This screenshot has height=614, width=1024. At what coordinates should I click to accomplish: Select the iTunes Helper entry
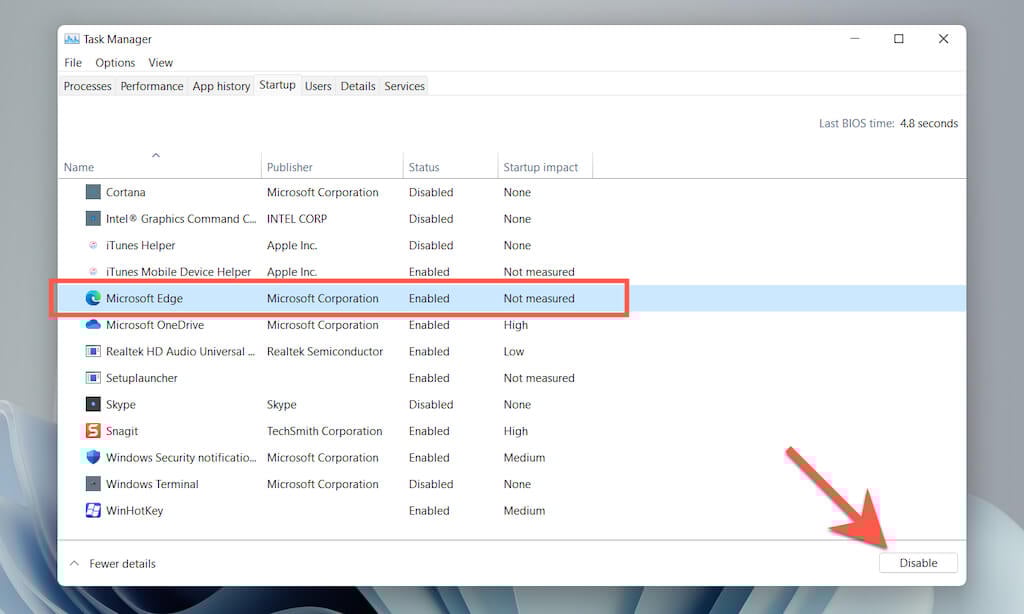point(140,246)
